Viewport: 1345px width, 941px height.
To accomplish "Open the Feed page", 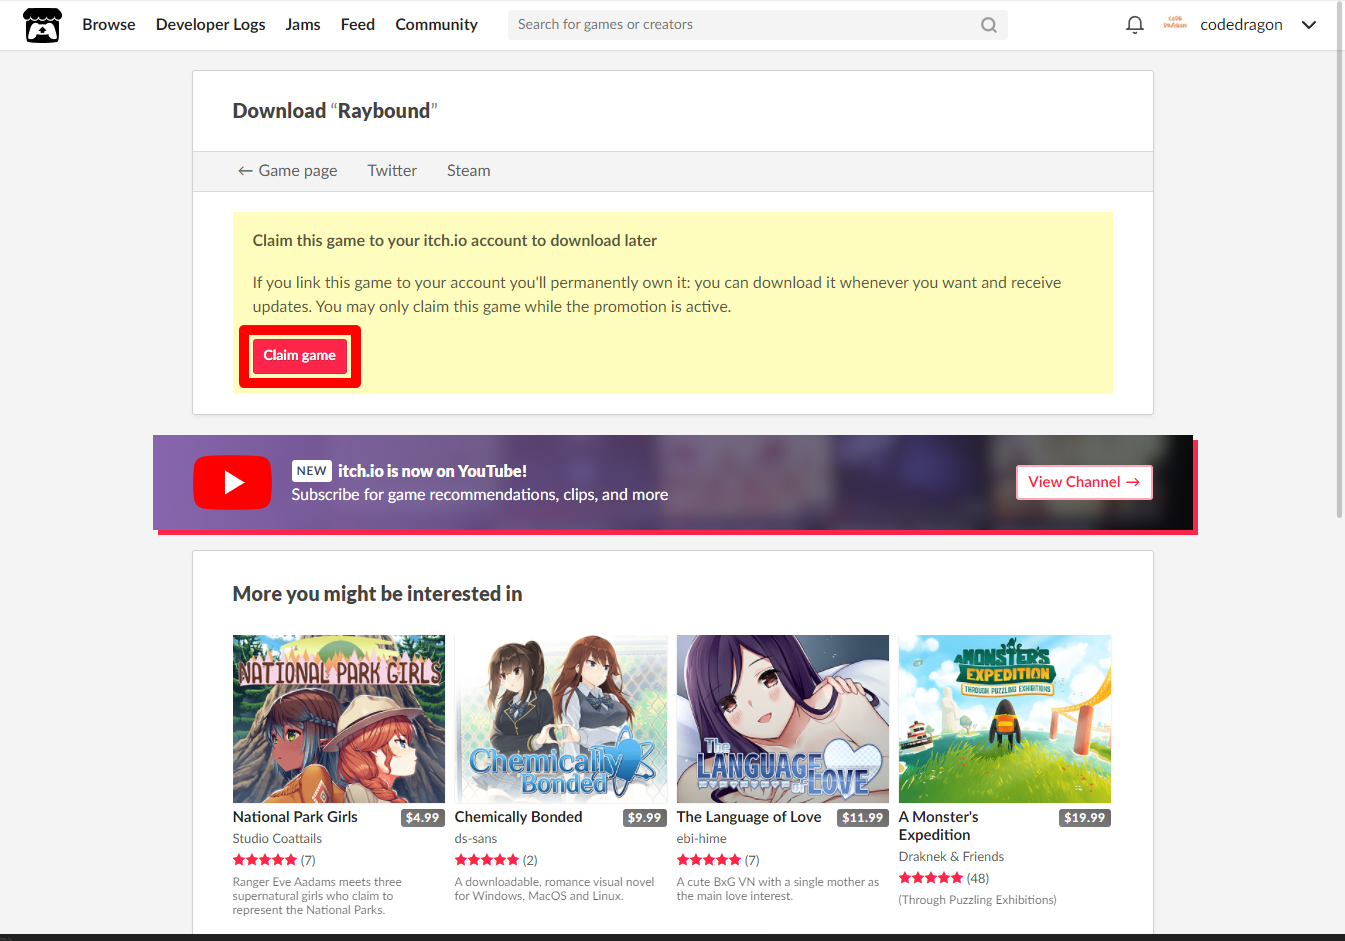I will click(x=358, y=25).
